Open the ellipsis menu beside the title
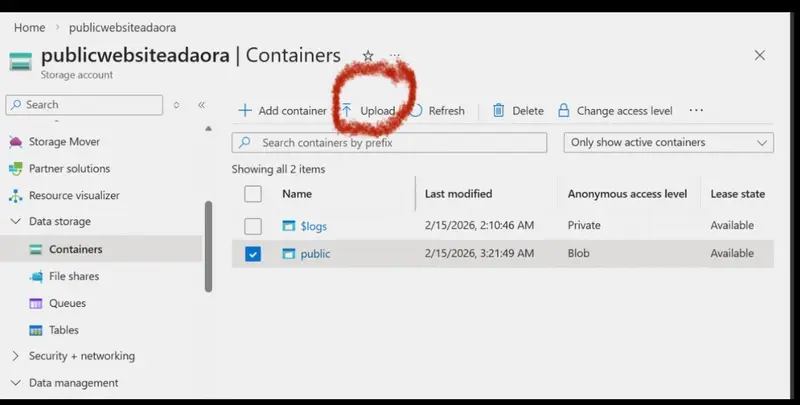 394,55
